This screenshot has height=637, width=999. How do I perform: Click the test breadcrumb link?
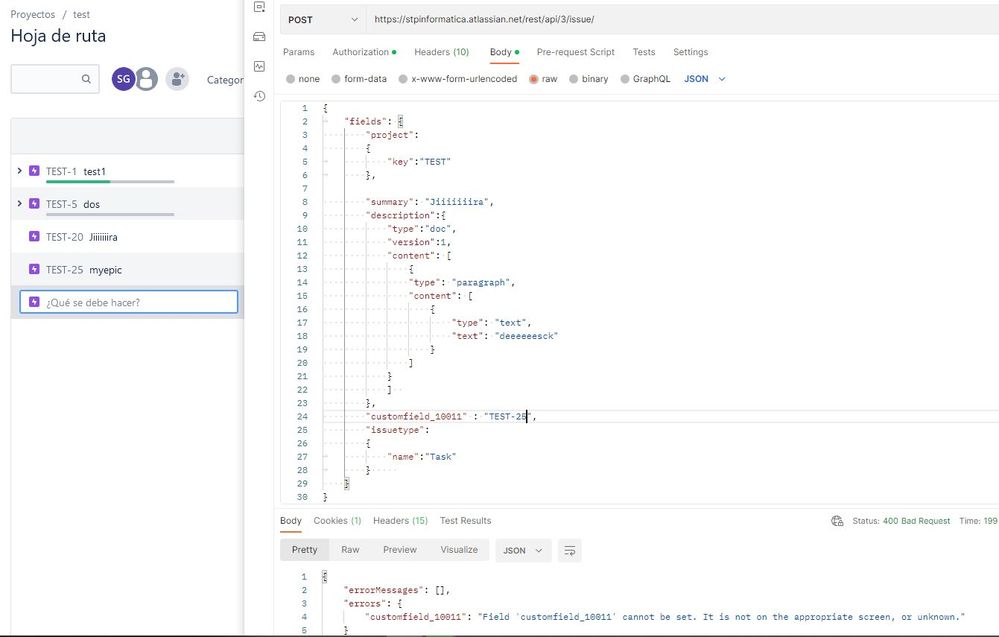pos(81,14)
